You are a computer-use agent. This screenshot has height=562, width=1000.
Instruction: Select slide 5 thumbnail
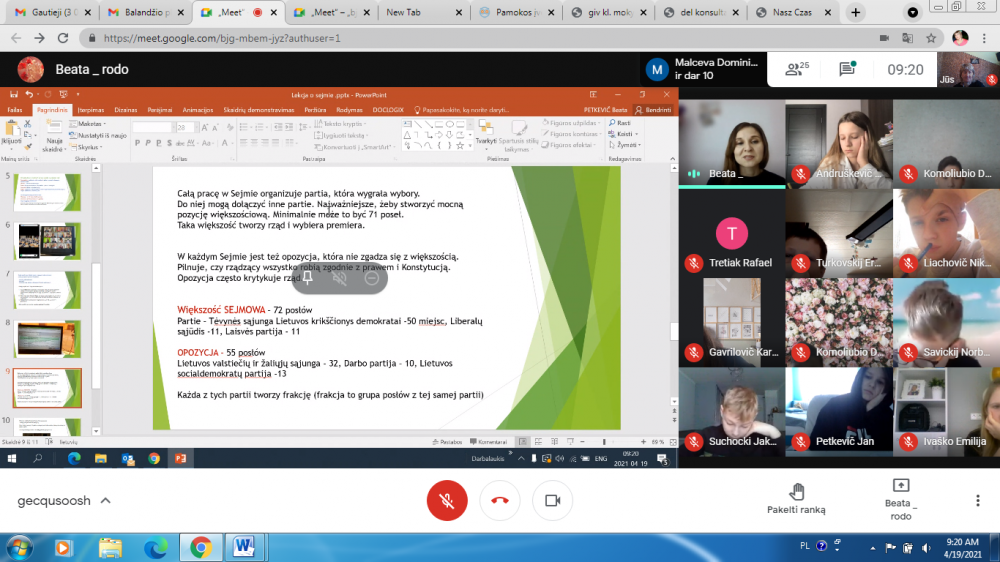point(47,191)
